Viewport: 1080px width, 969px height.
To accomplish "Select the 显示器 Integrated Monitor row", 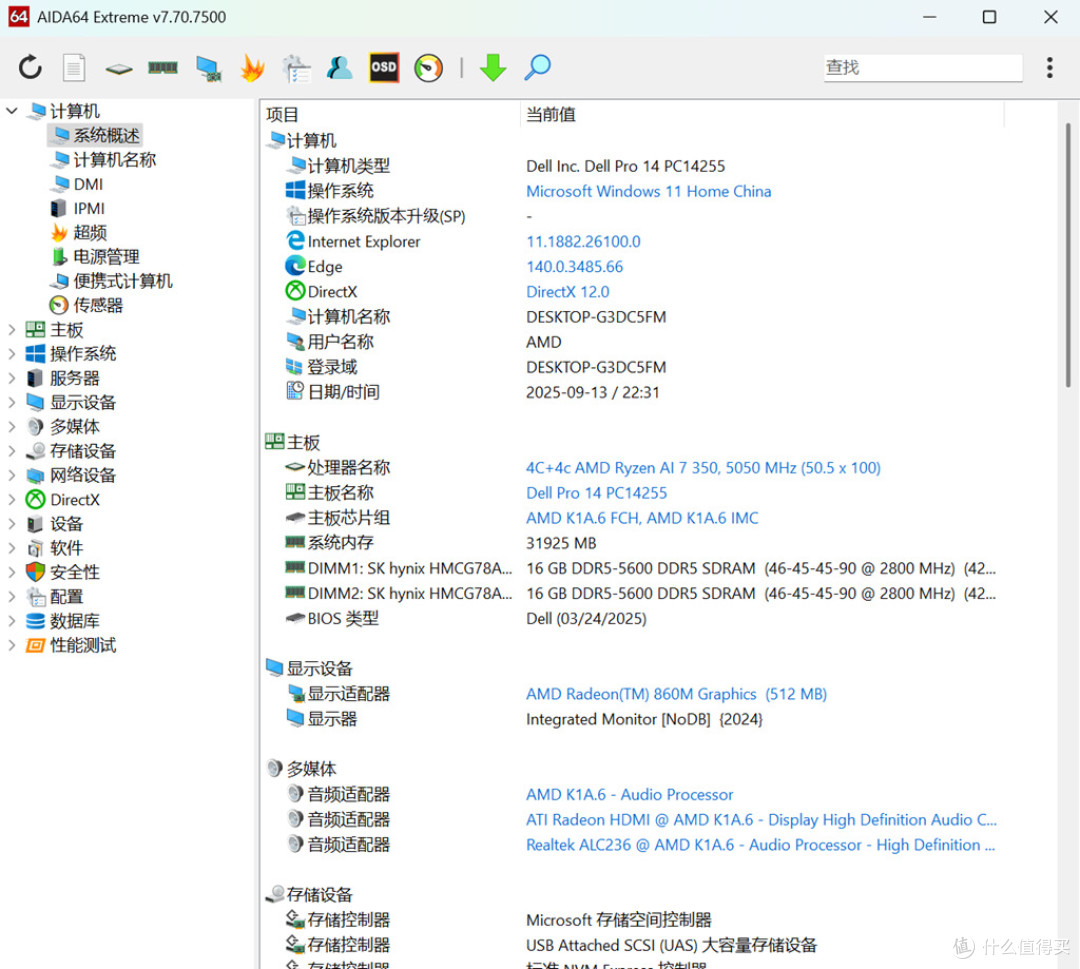I will [x=630, y=719].
